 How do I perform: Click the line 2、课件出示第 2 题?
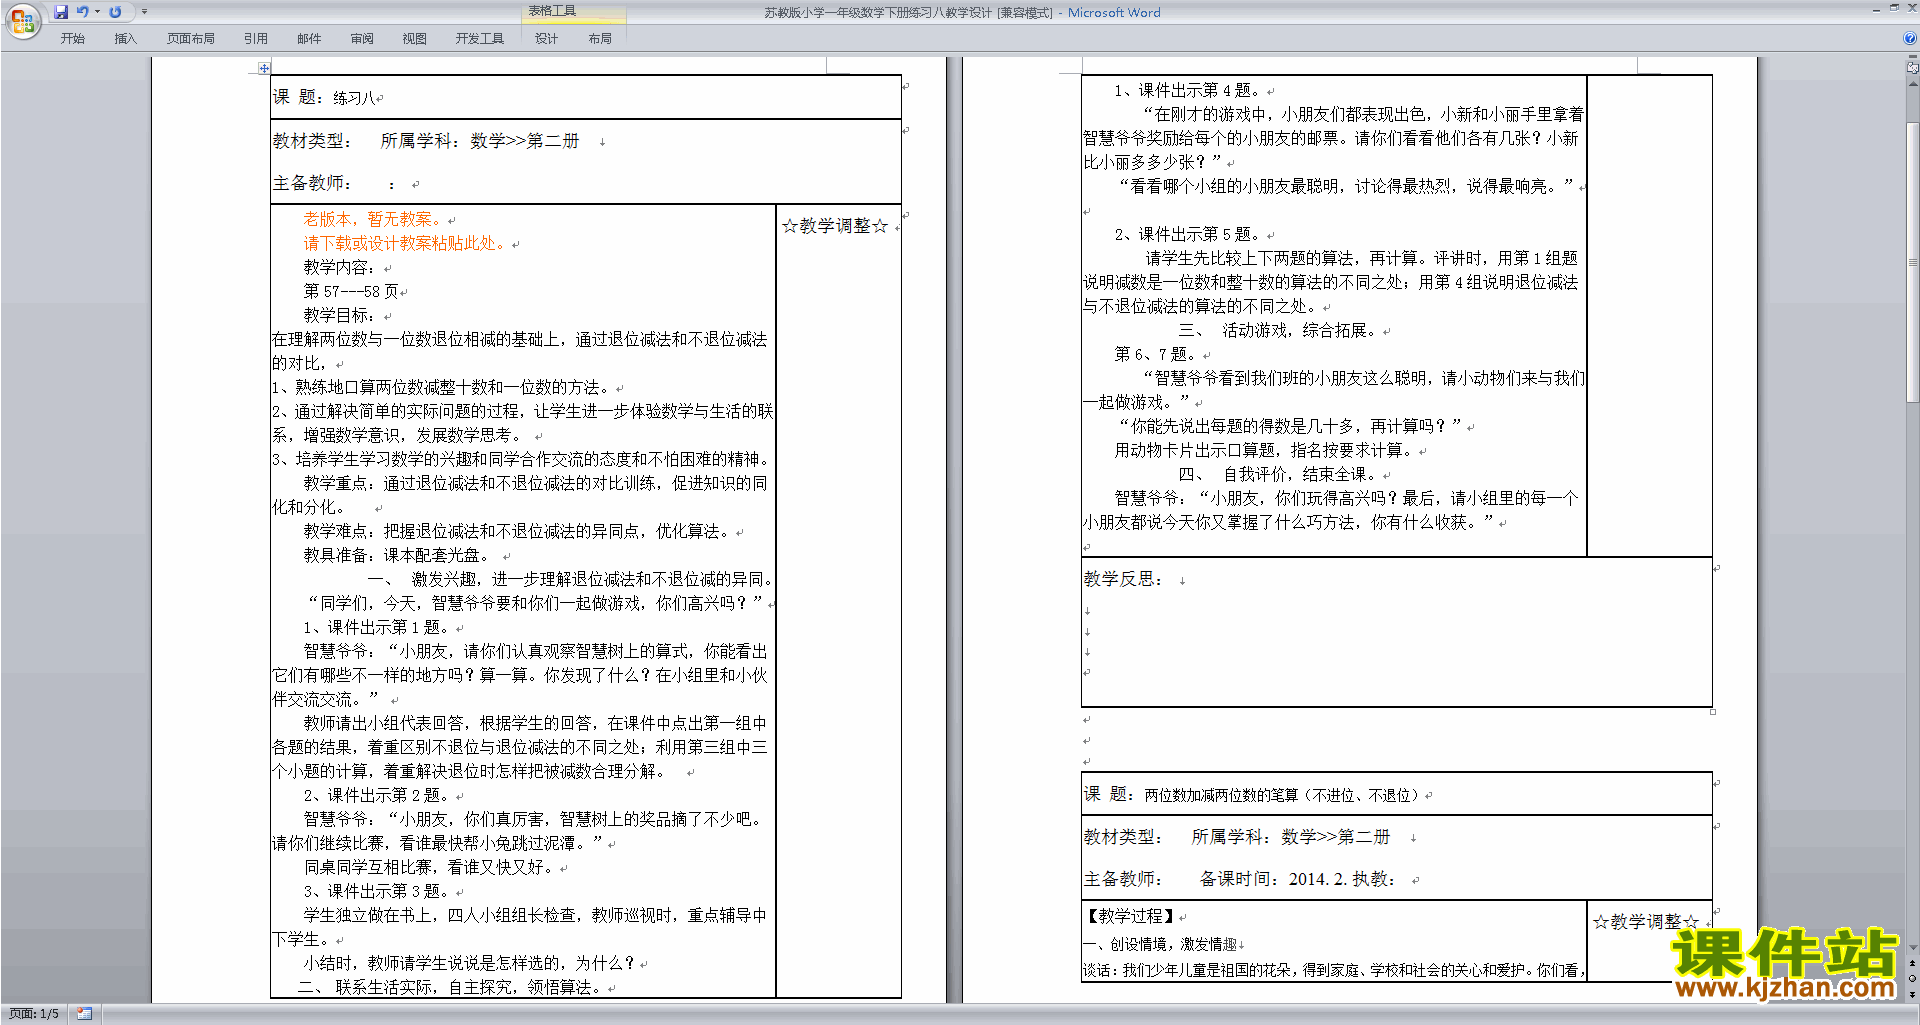378,795
